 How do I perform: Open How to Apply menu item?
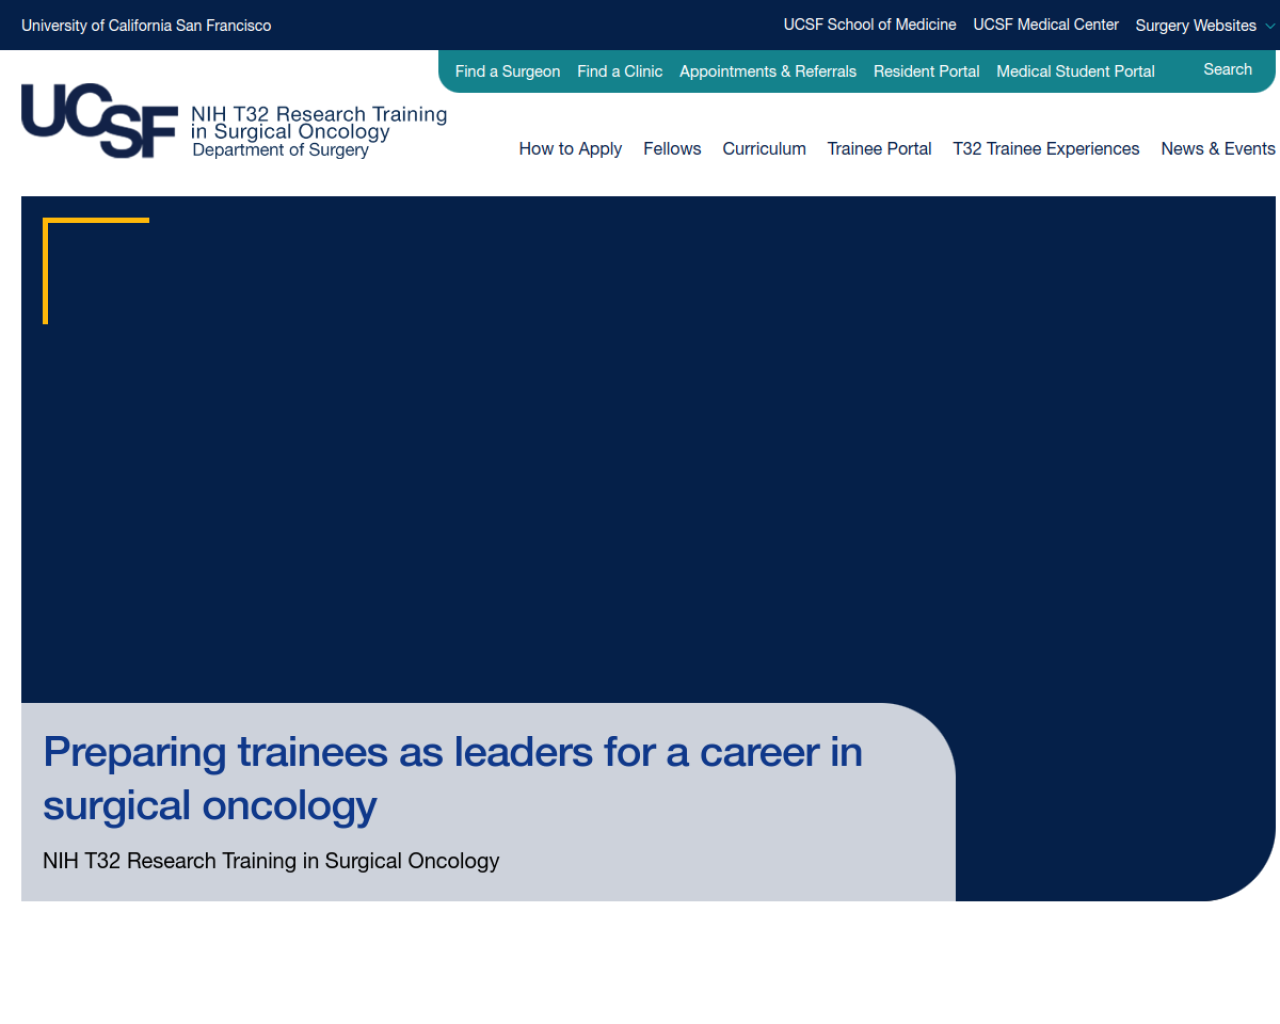click(x=570, y=149)
